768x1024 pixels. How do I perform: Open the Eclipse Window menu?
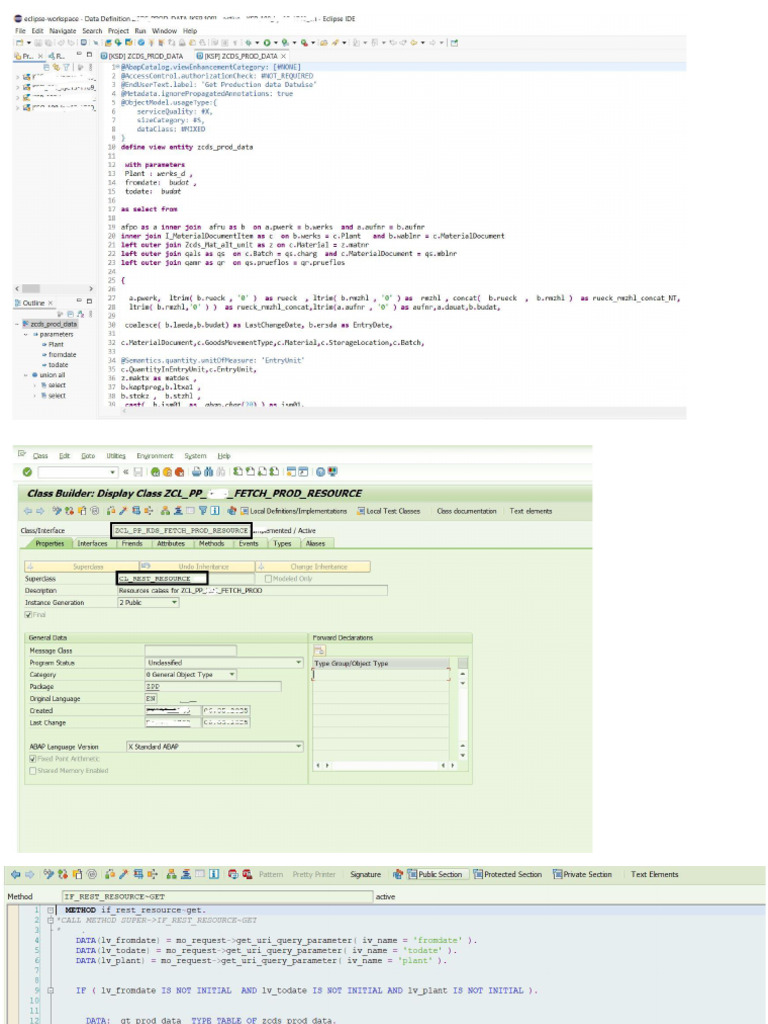(x=164, y=31)
